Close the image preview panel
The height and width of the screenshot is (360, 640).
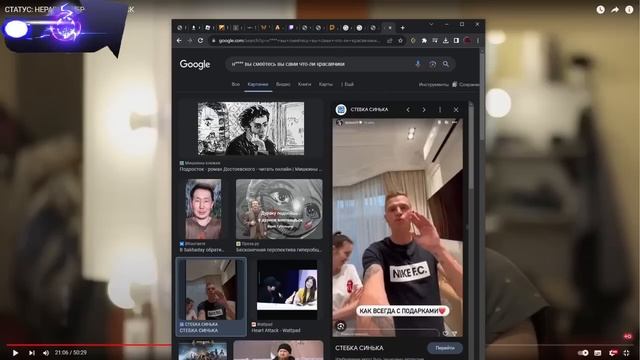(x=456, y=109)
